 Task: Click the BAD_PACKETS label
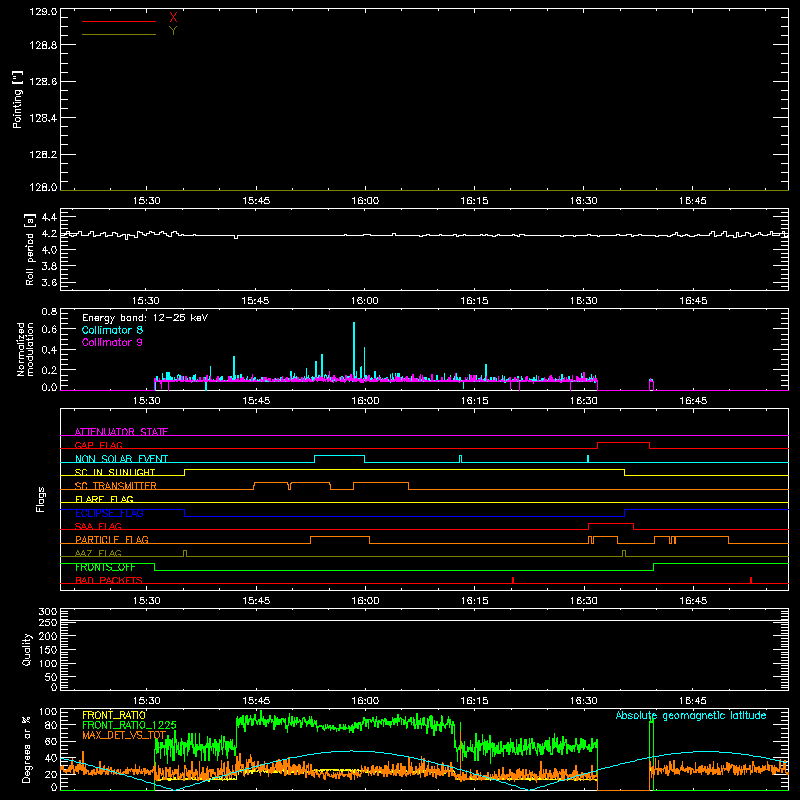tap(109, 580)
